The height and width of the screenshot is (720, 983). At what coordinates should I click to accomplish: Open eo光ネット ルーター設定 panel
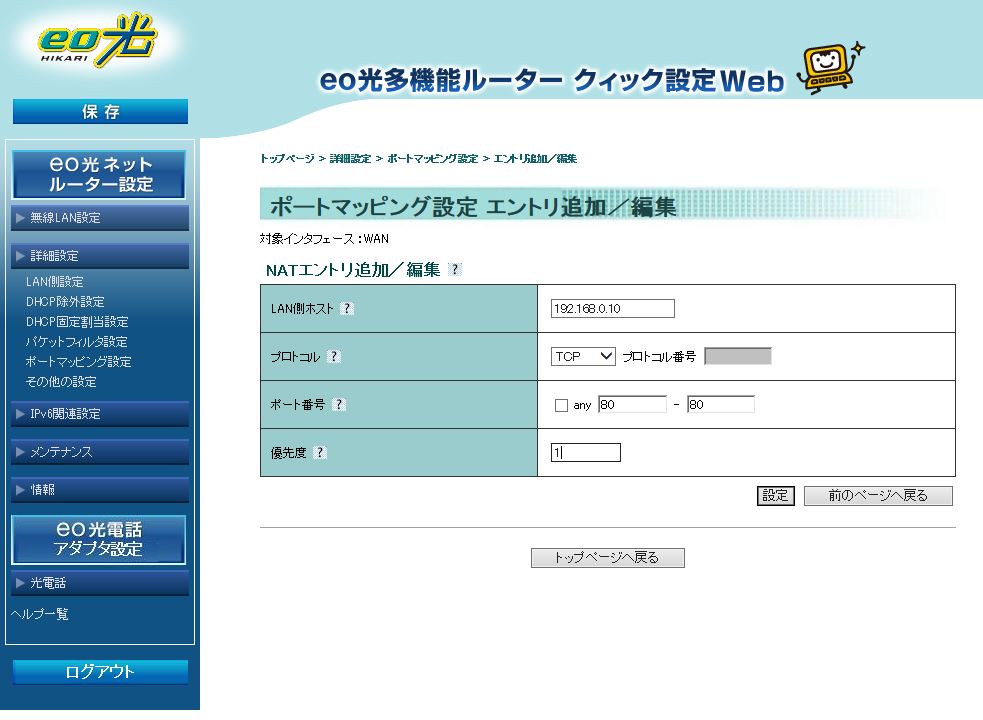(99, 174)
